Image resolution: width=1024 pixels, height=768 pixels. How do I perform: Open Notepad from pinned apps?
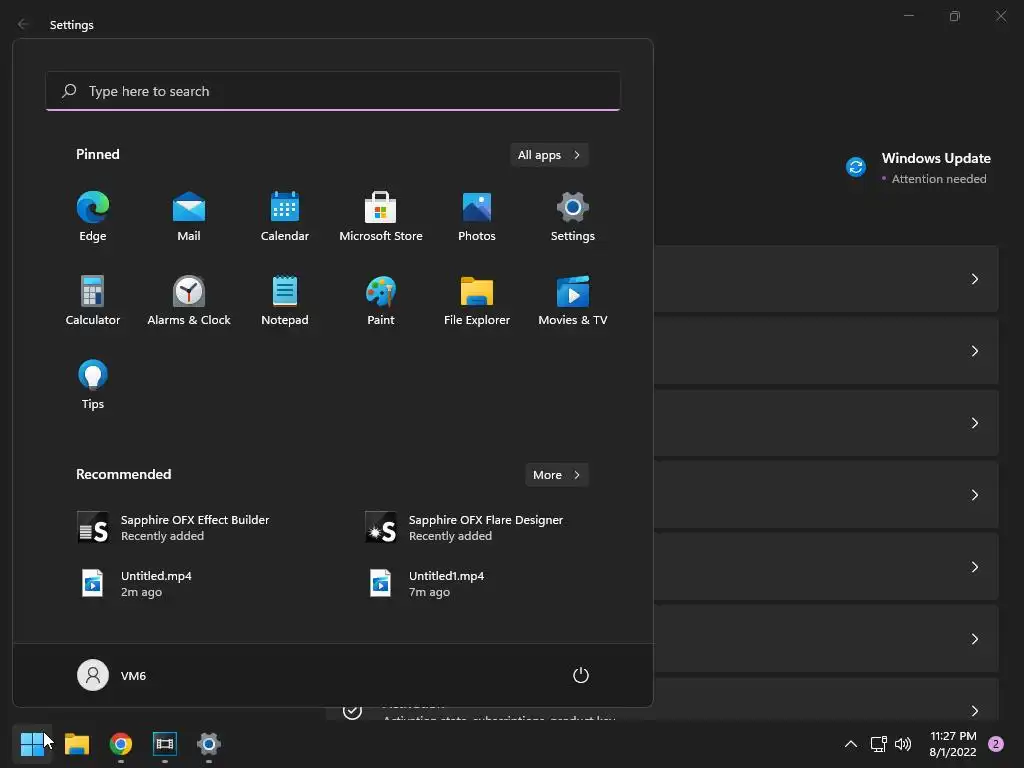pyautogui.click(x=285, y=301)
